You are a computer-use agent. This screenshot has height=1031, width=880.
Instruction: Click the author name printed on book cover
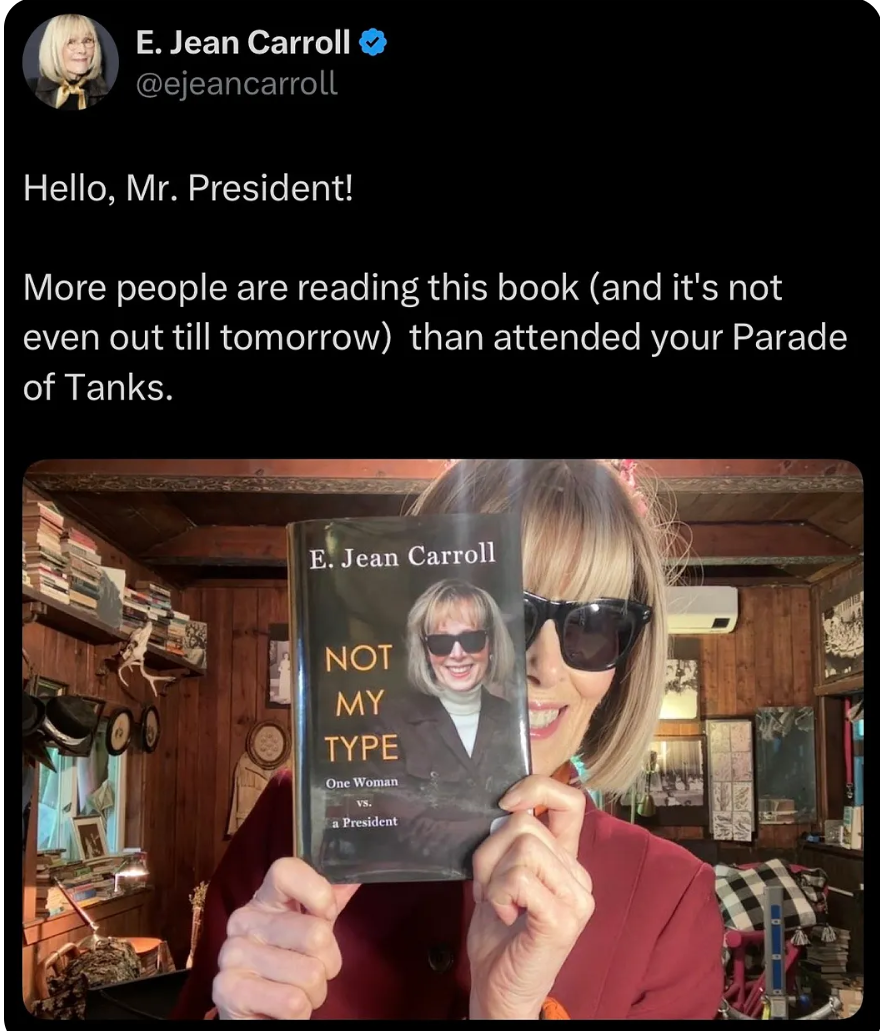403,556
